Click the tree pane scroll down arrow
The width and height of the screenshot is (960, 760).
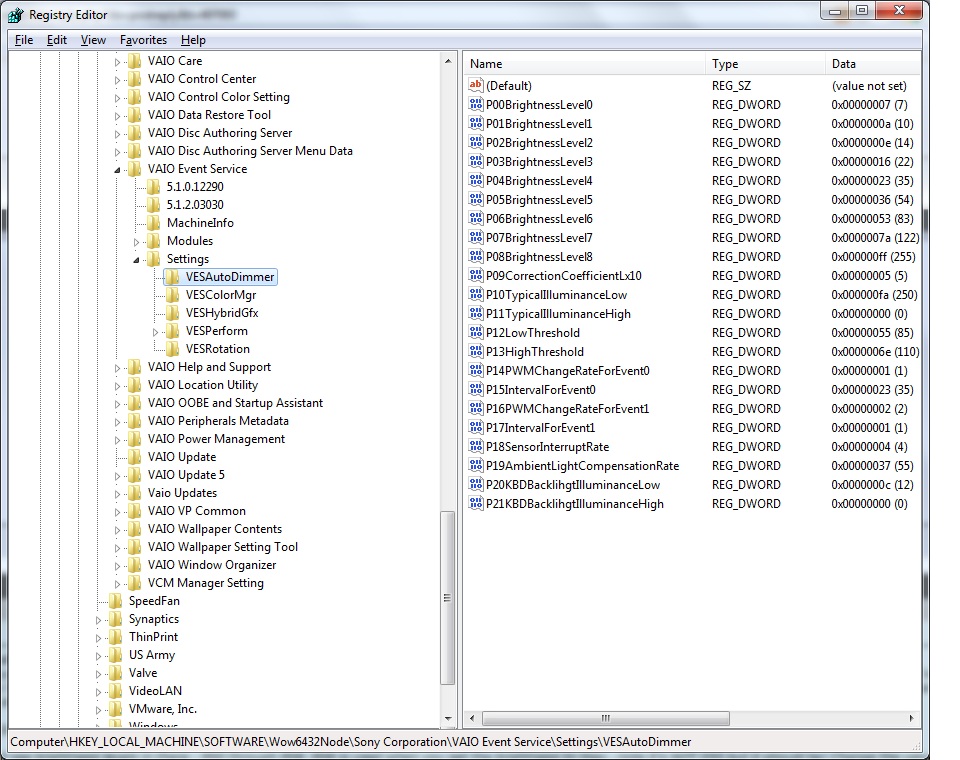448,718
